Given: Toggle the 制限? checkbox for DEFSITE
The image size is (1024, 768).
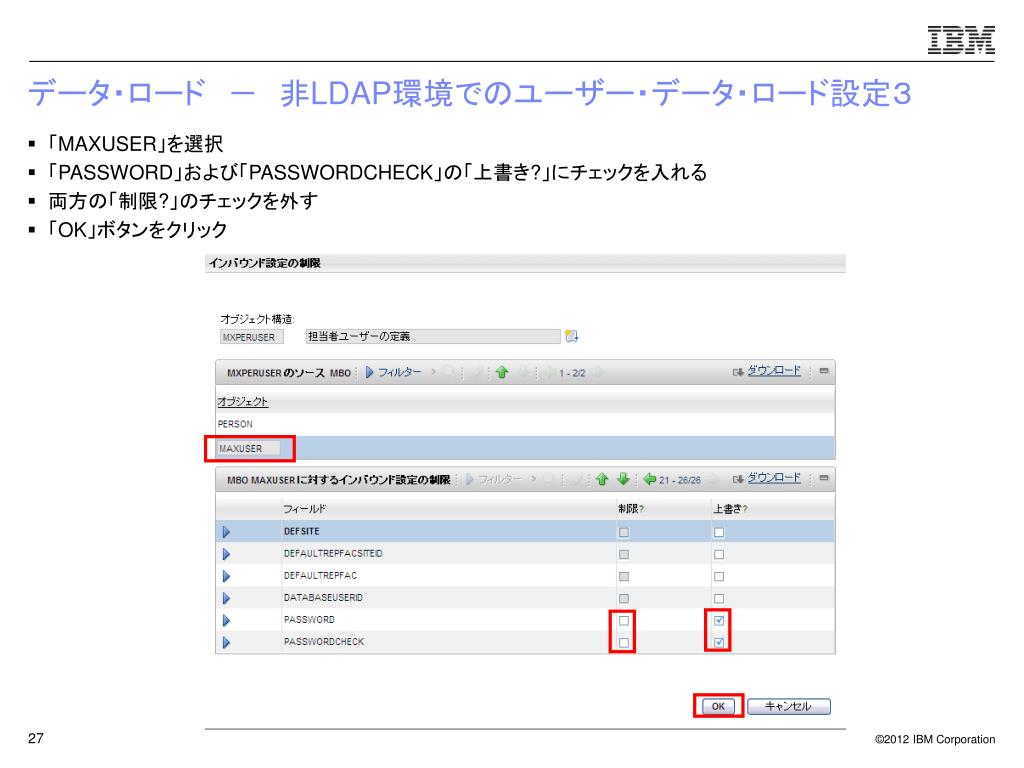Looking at the screenshot, I should (x=624, y=532).
